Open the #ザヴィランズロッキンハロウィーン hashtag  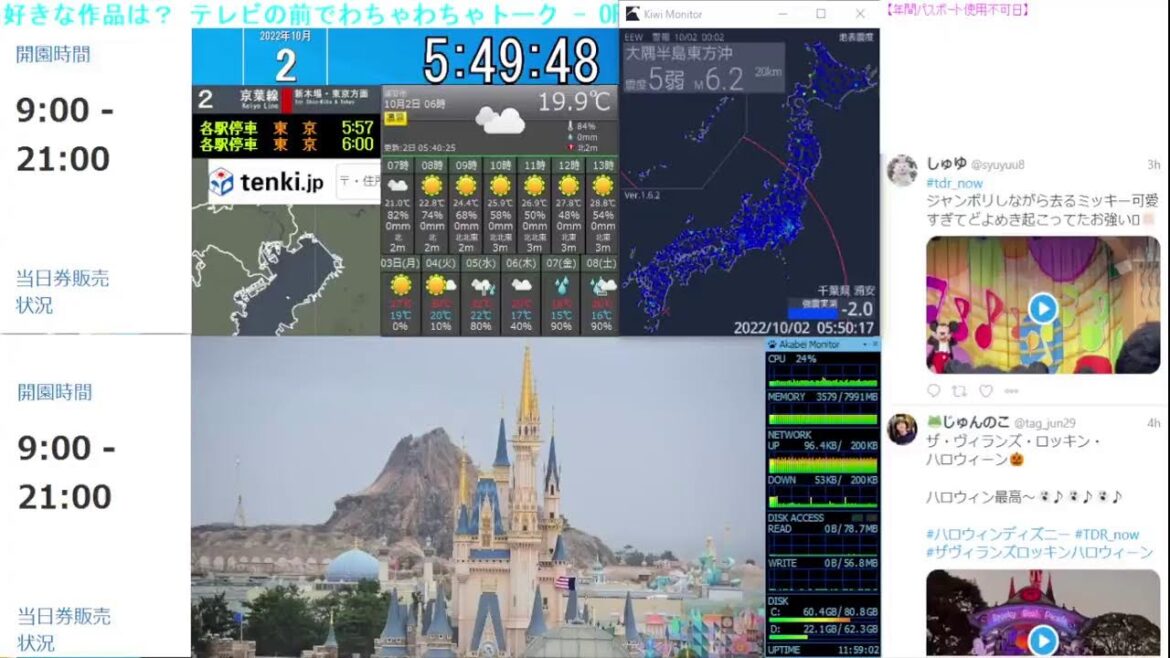(1039, 553)
